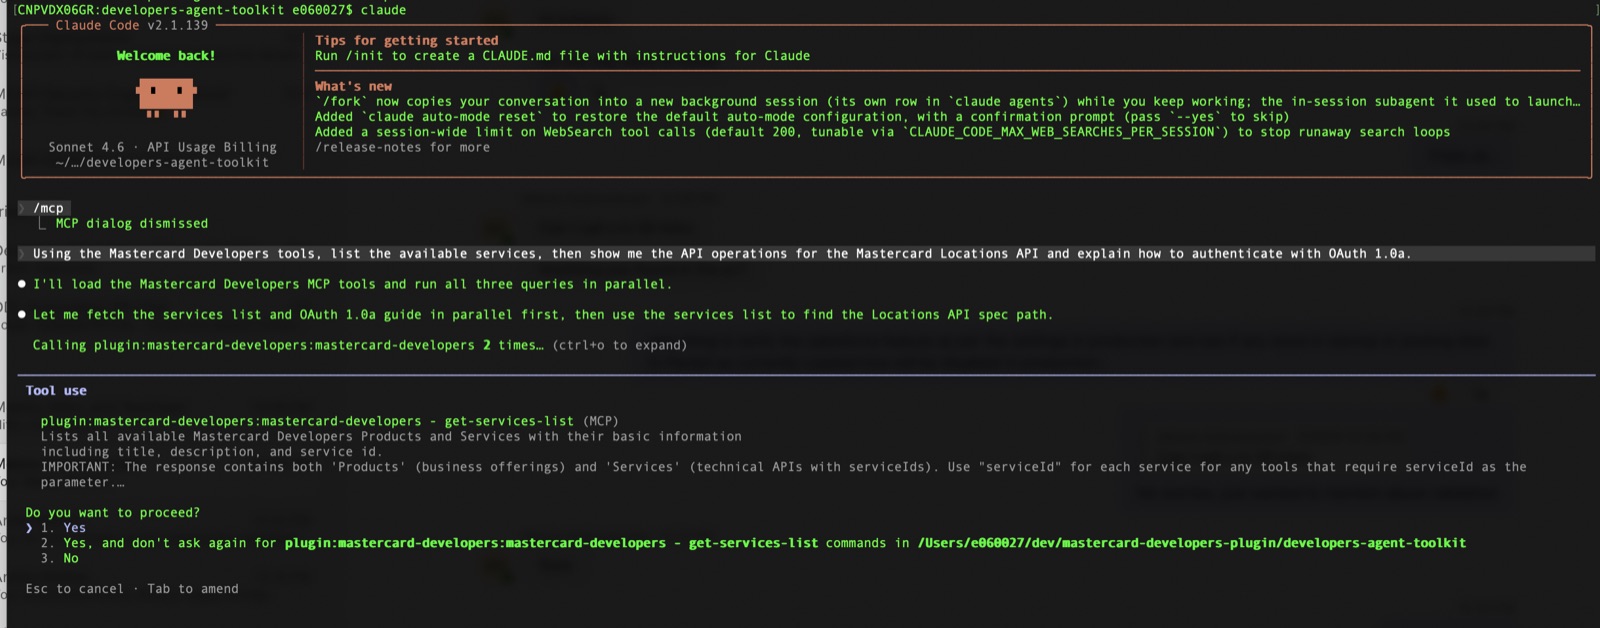Viewport: 1600px width, 628px height.
Task: Click "Run /init to create a CLAUDE.md" line
Action: pyautogui.click(x=562, y=56)
